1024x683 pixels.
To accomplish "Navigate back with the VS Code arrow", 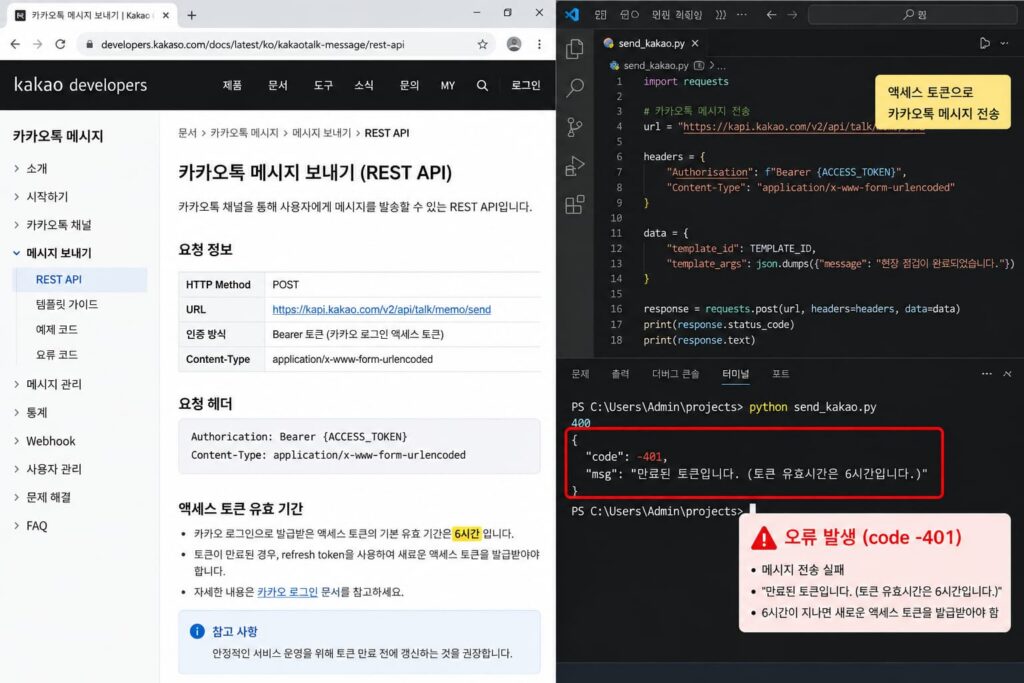I will [771, 14].
